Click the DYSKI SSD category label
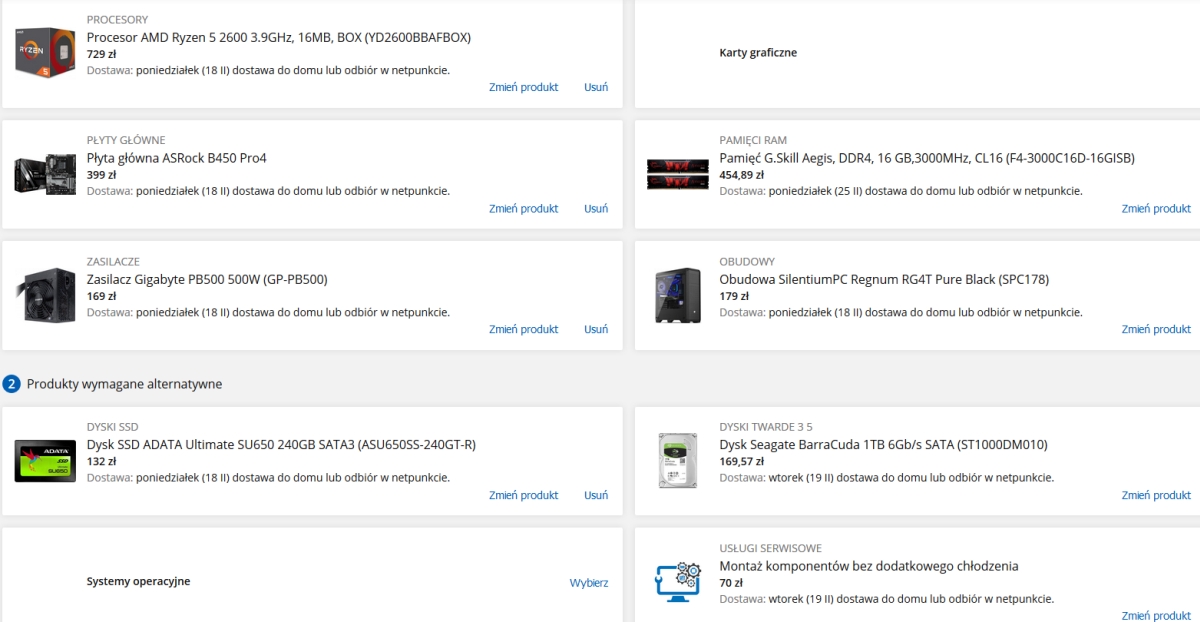Screen dimensions: 1200x622 pos(112,427)
